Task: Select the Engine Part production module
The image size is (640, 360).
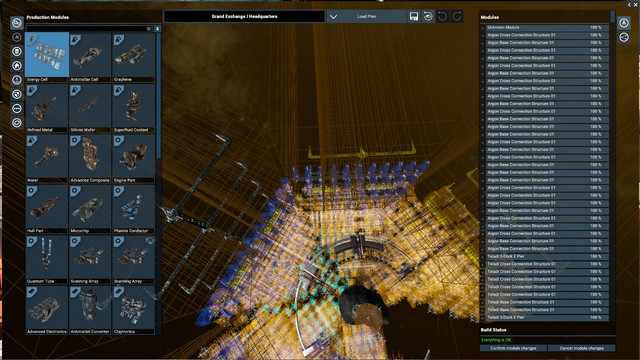Action: pos(133,159)
